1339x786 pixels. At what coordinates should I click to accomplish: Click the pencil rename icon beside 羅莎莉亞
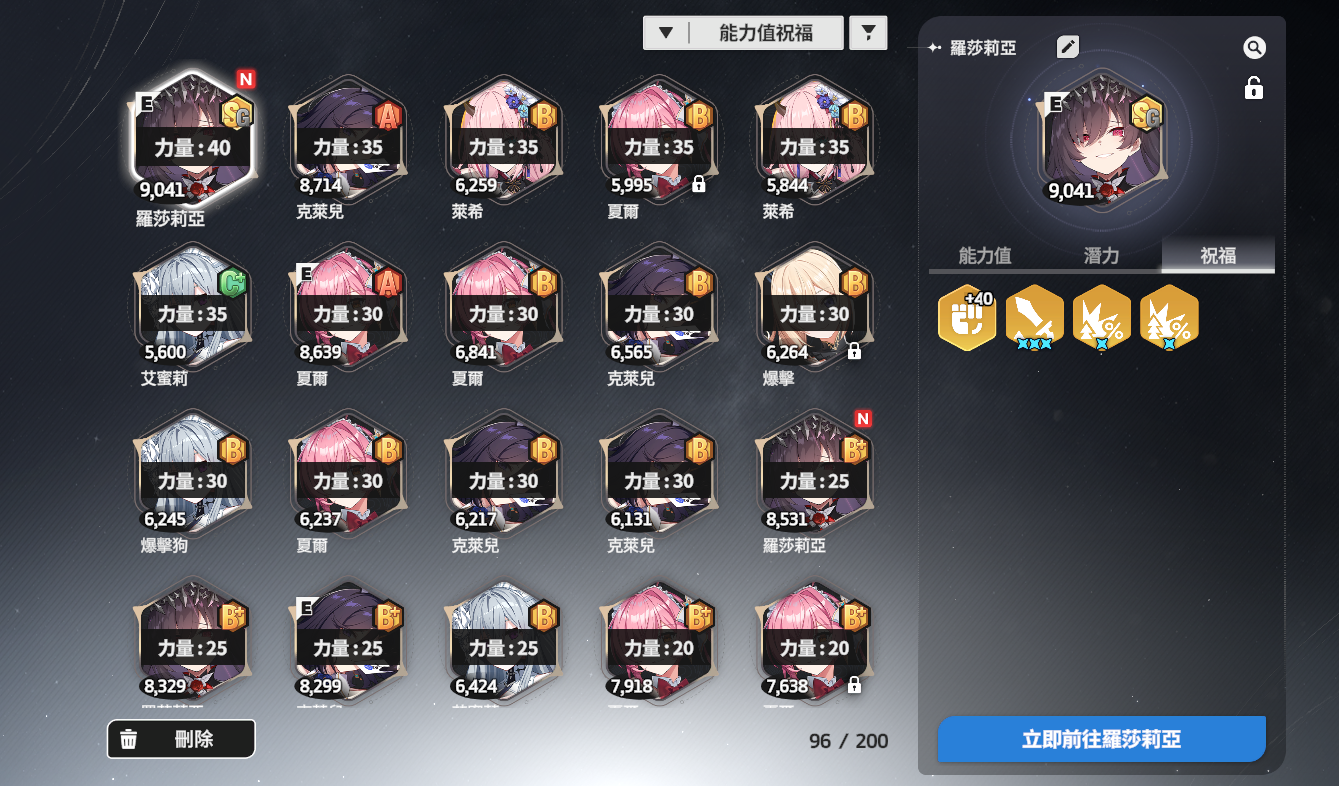coord(1068,46)
